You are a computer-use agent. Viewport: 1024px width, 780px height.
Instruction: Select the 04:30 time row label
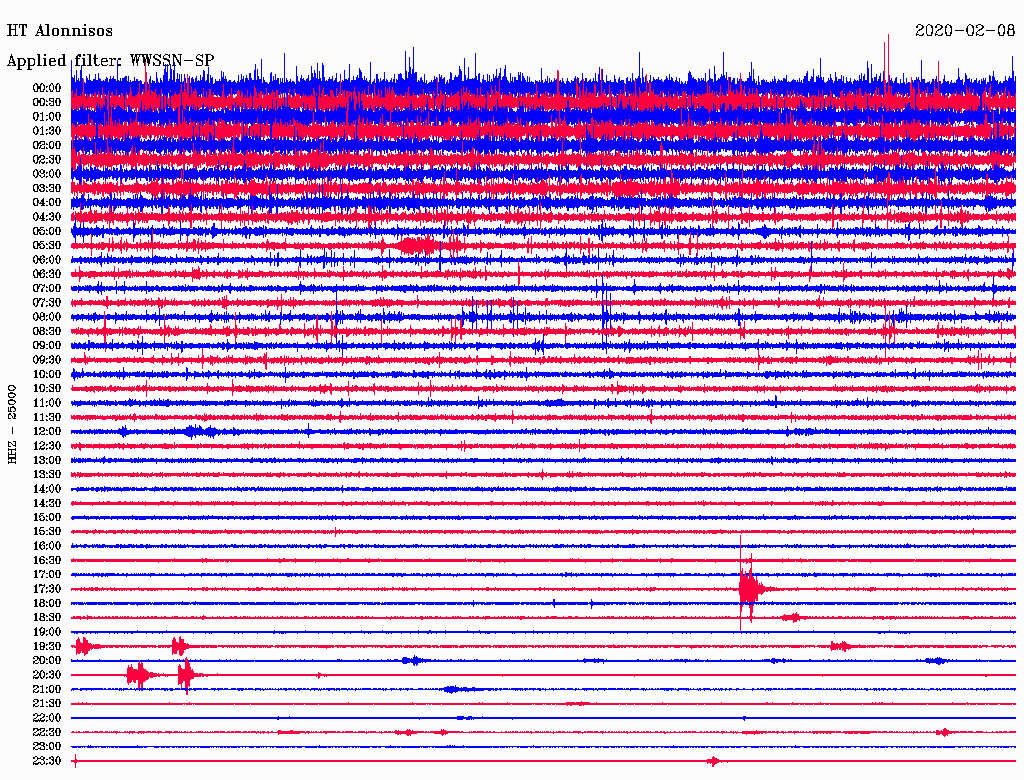pos(47,217)
